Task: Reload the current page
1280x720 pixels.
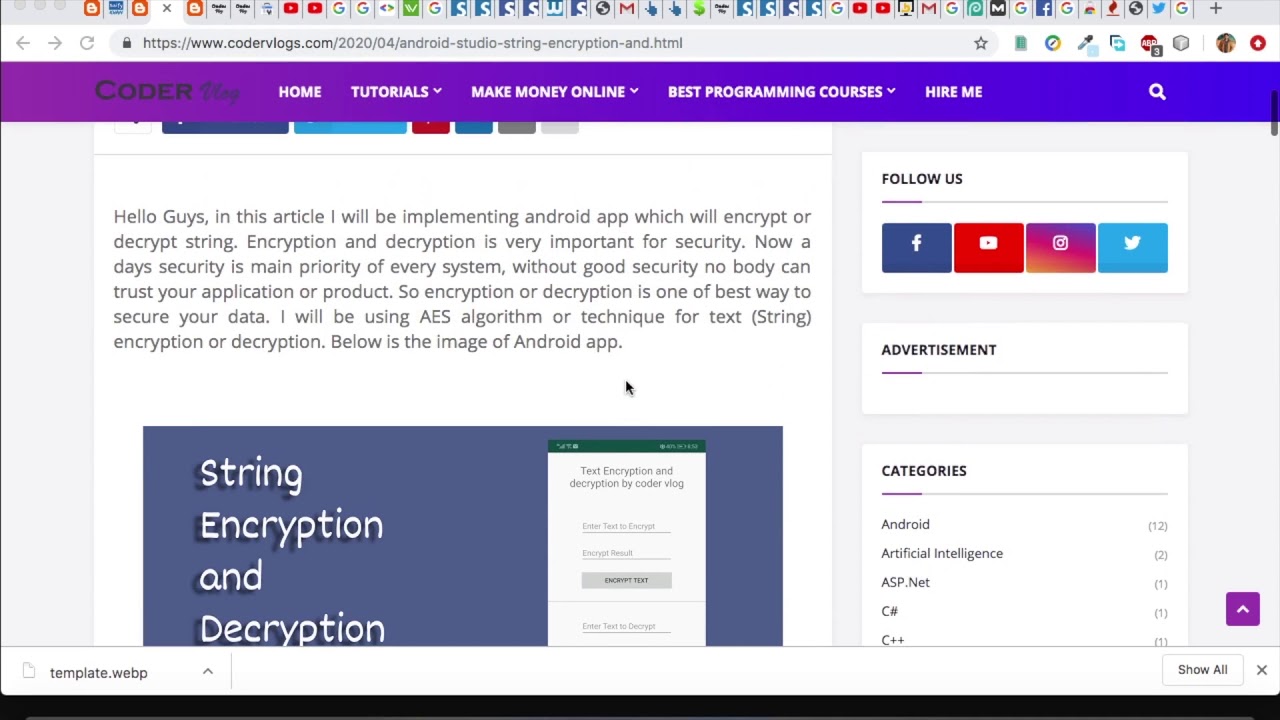Action: [x=87, y=43]
